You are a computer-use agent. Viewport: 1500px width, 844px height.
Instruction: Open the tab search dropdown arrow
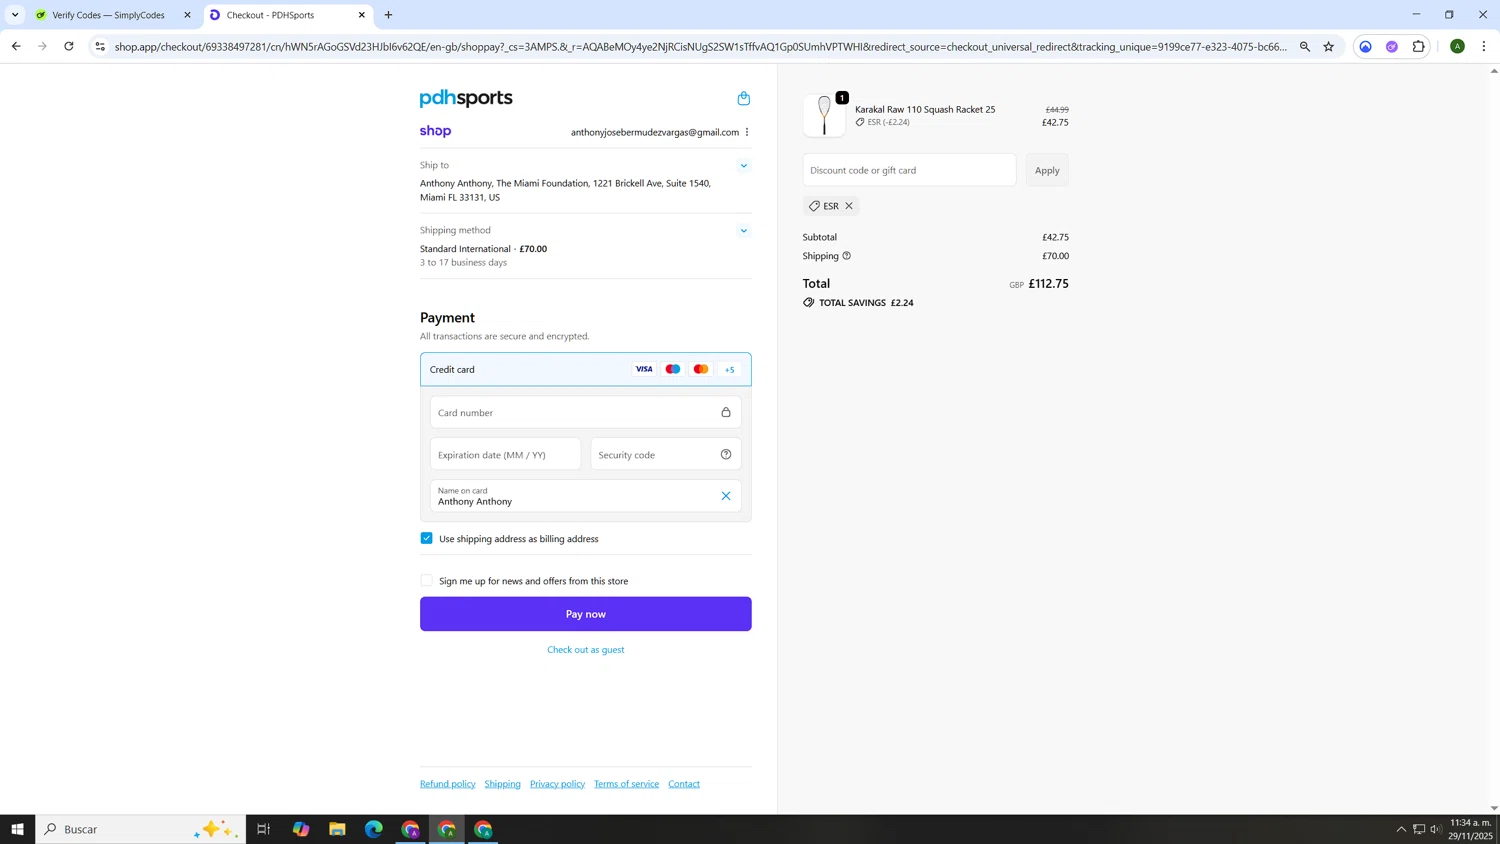pyautogui.click(x=15, y=15)
